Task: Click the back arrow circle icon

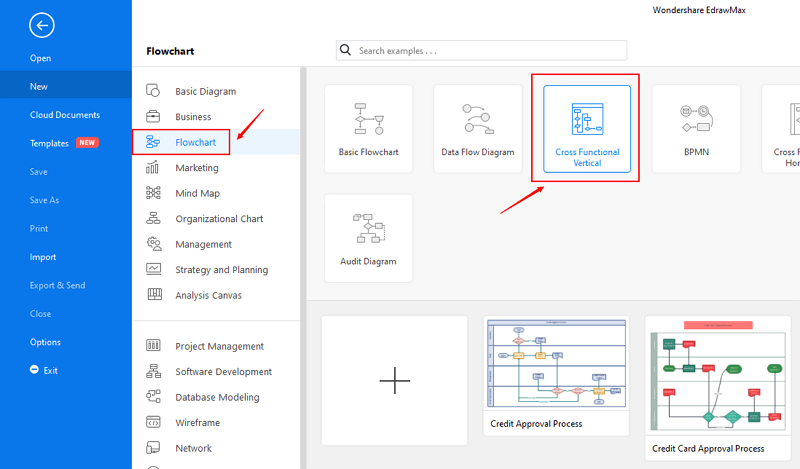Action: [42, 25]
